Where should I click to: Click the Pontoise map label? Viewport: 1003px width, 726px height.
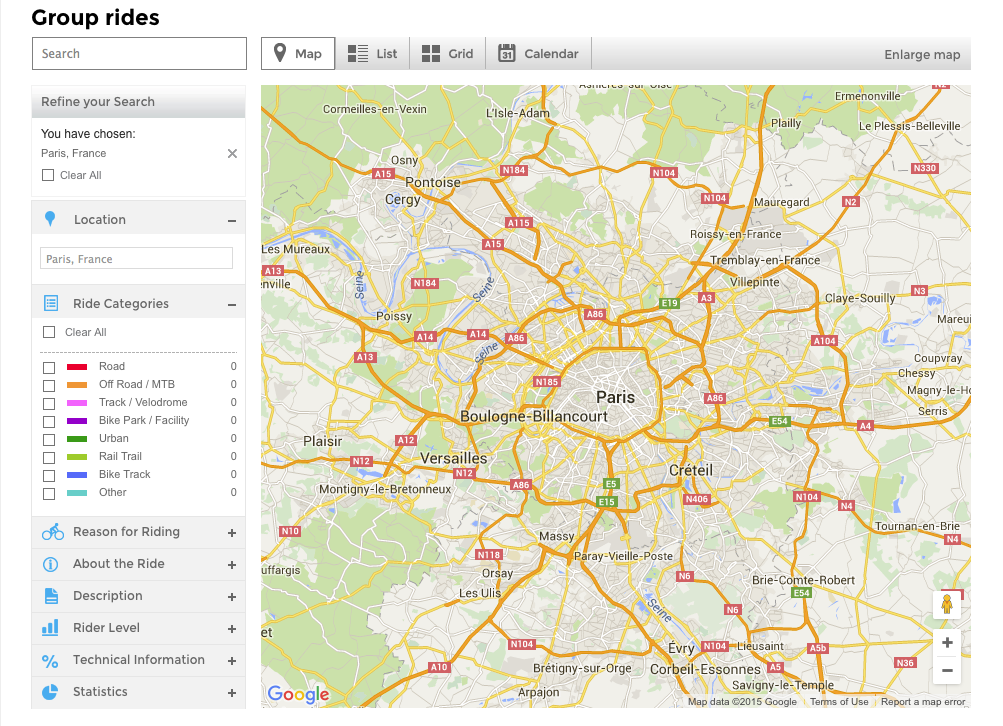(x=433, y=182)
